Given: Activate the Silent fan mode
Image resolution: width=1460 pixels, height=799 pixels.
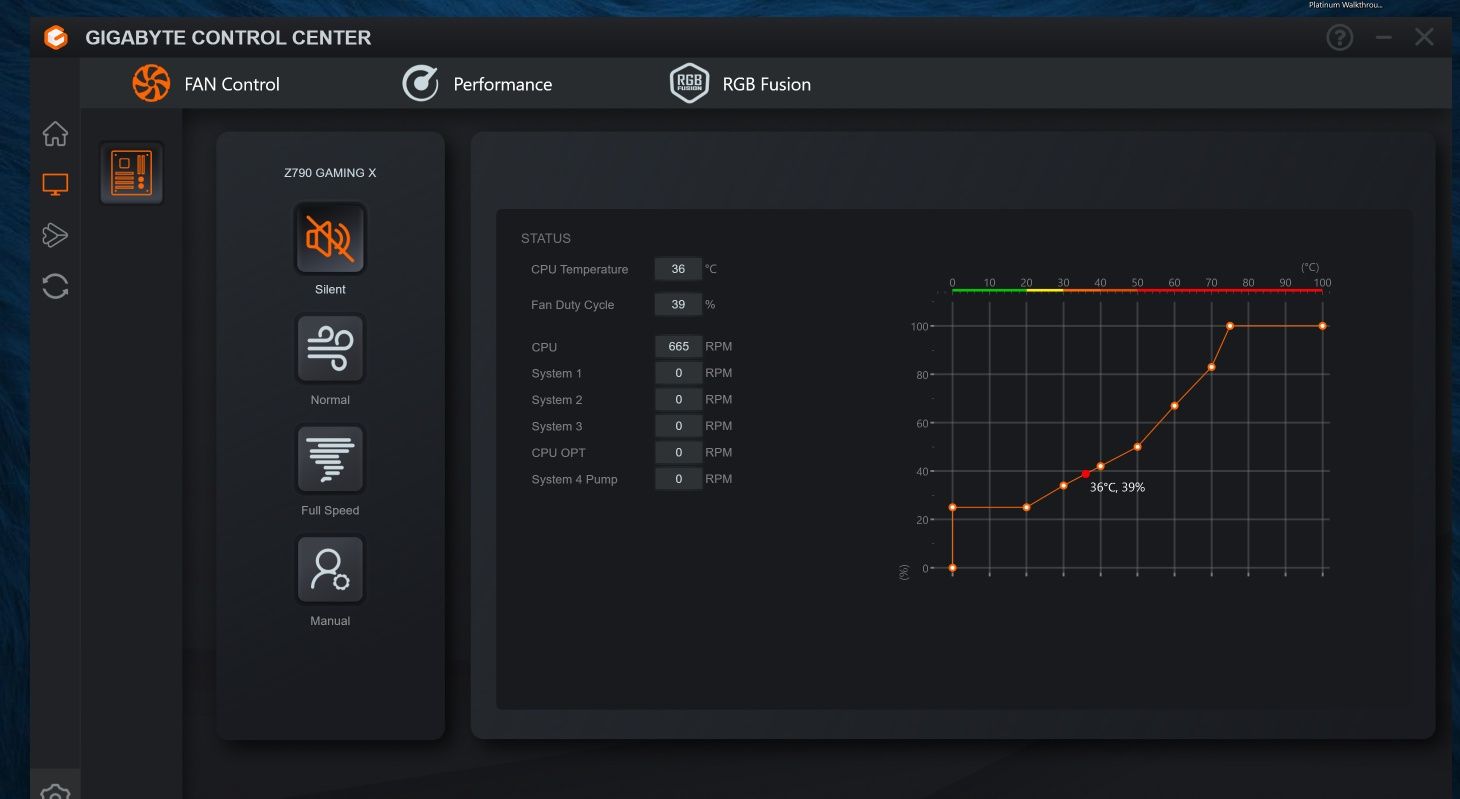Looking at the screenshot, I should click(x=330, y=238).
